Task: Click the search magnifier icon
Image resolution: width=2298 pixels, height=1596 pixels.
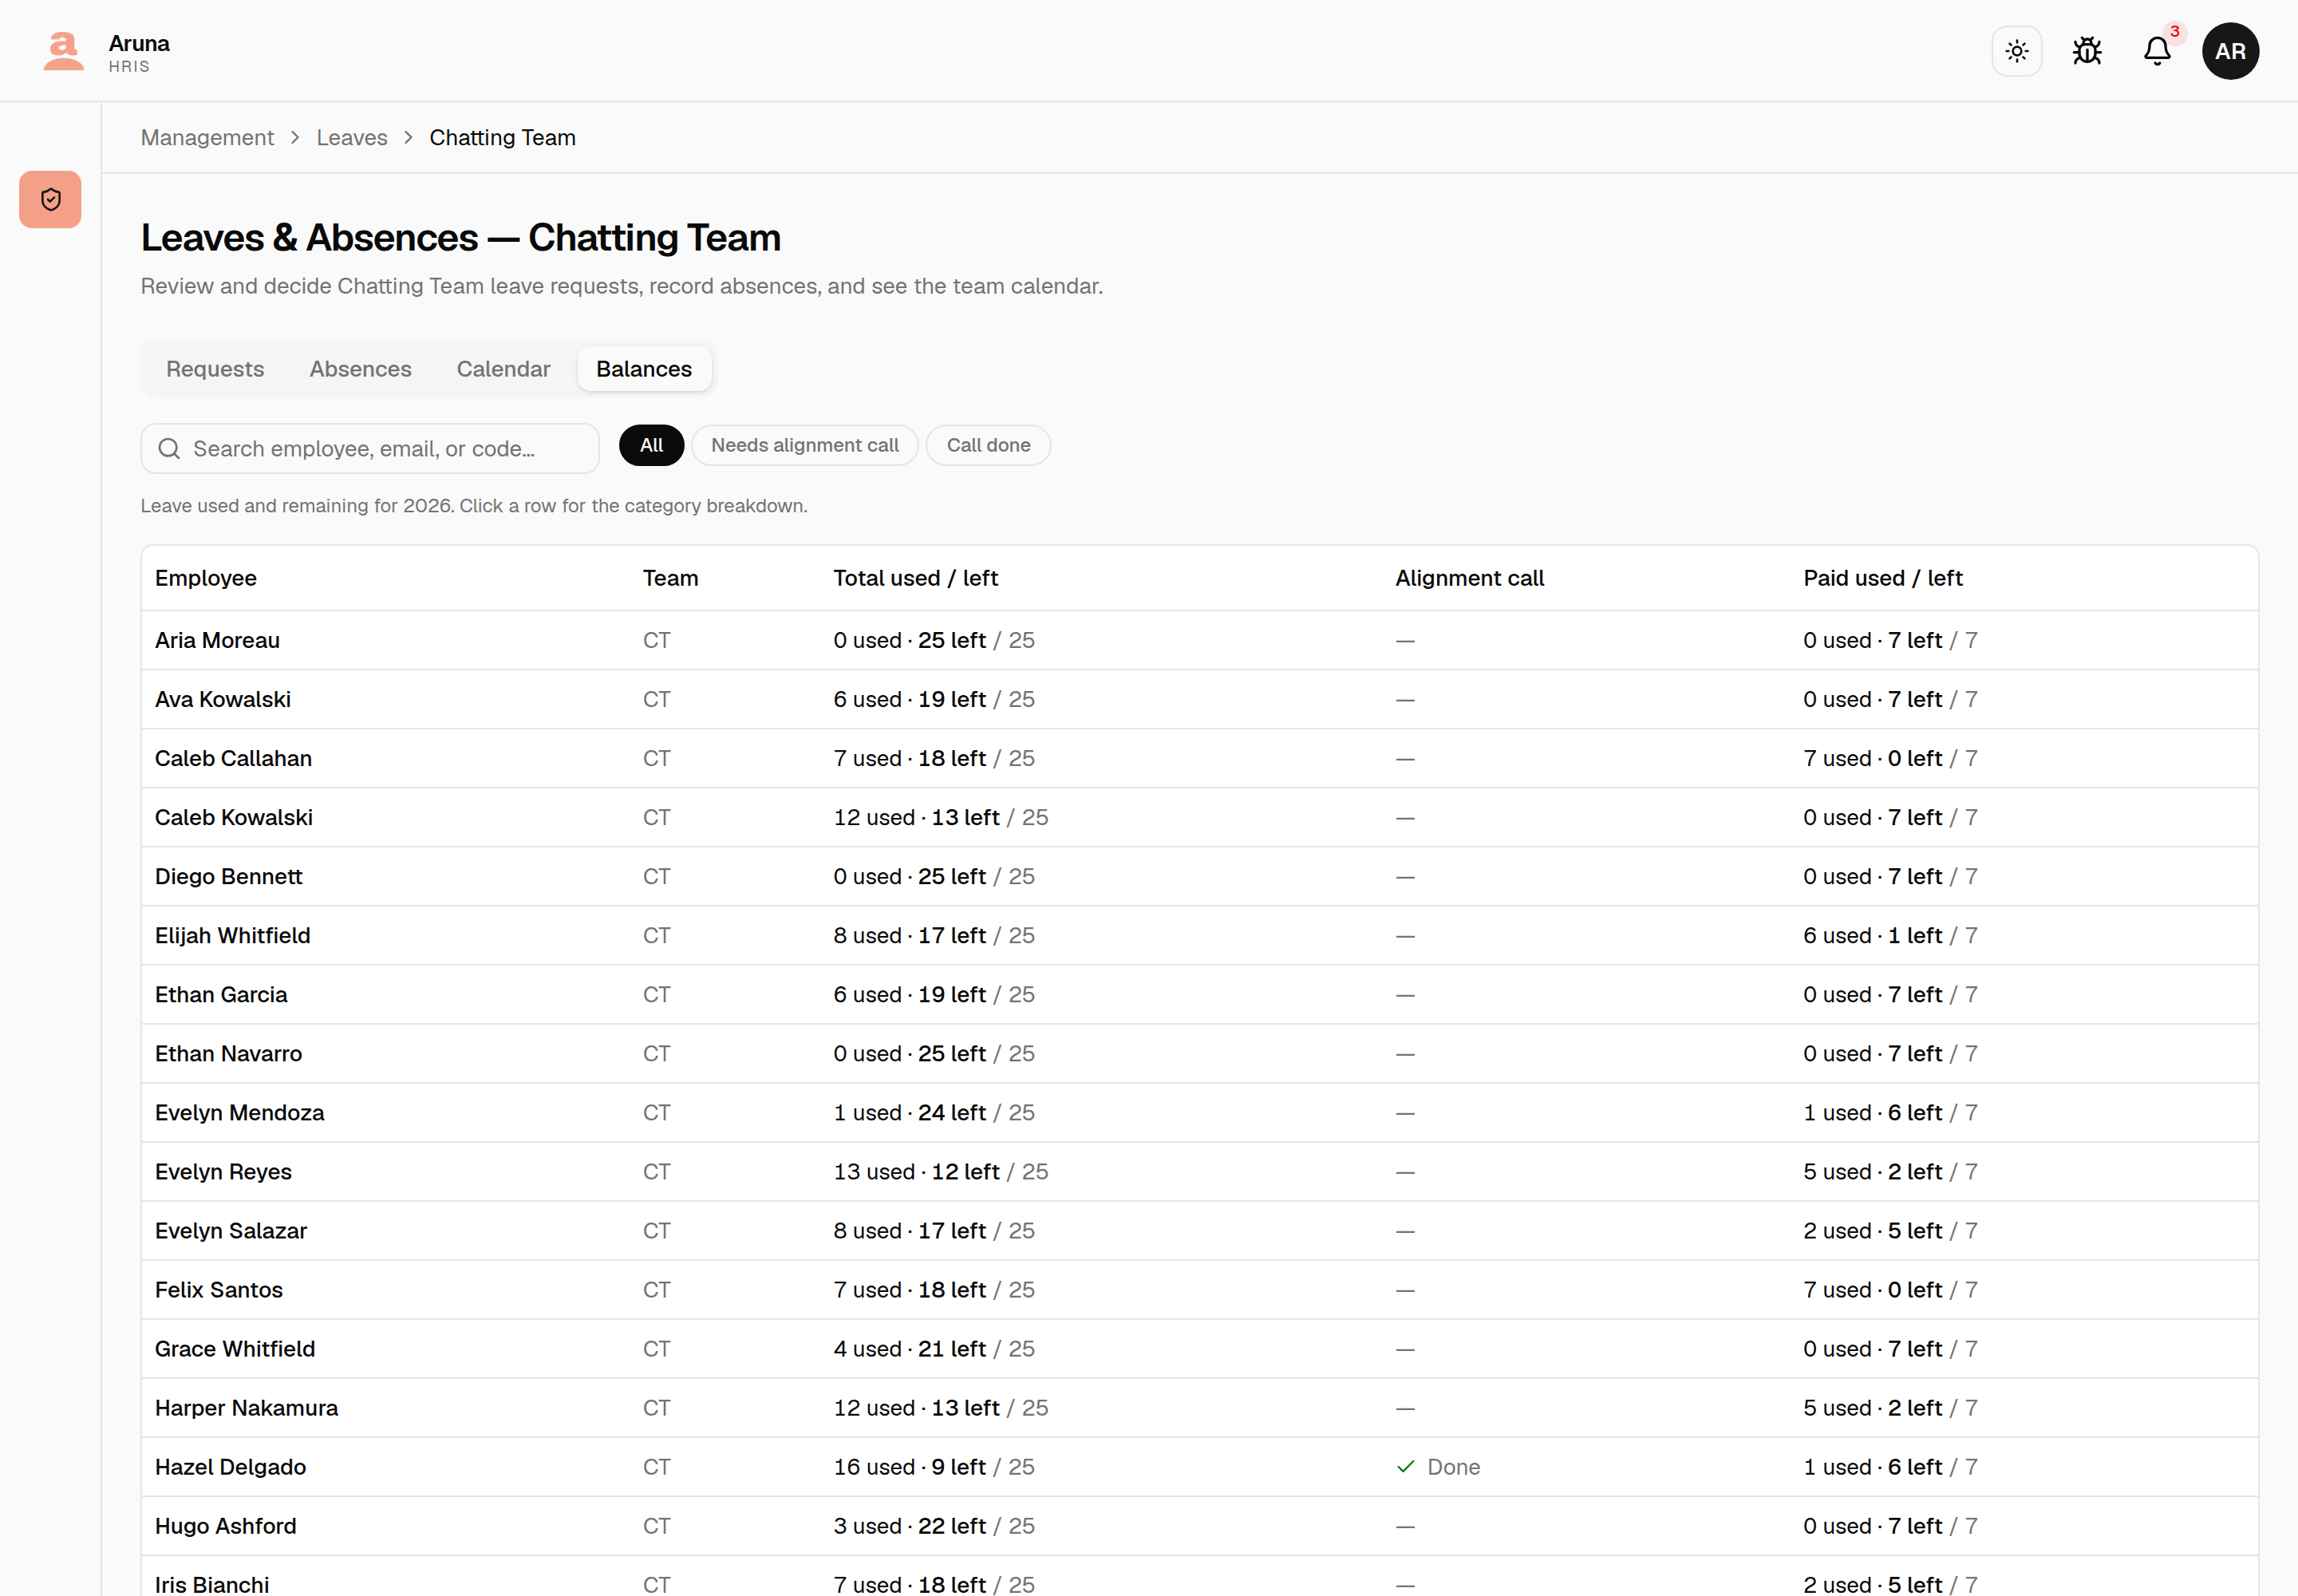Action: tap(169, 449)
